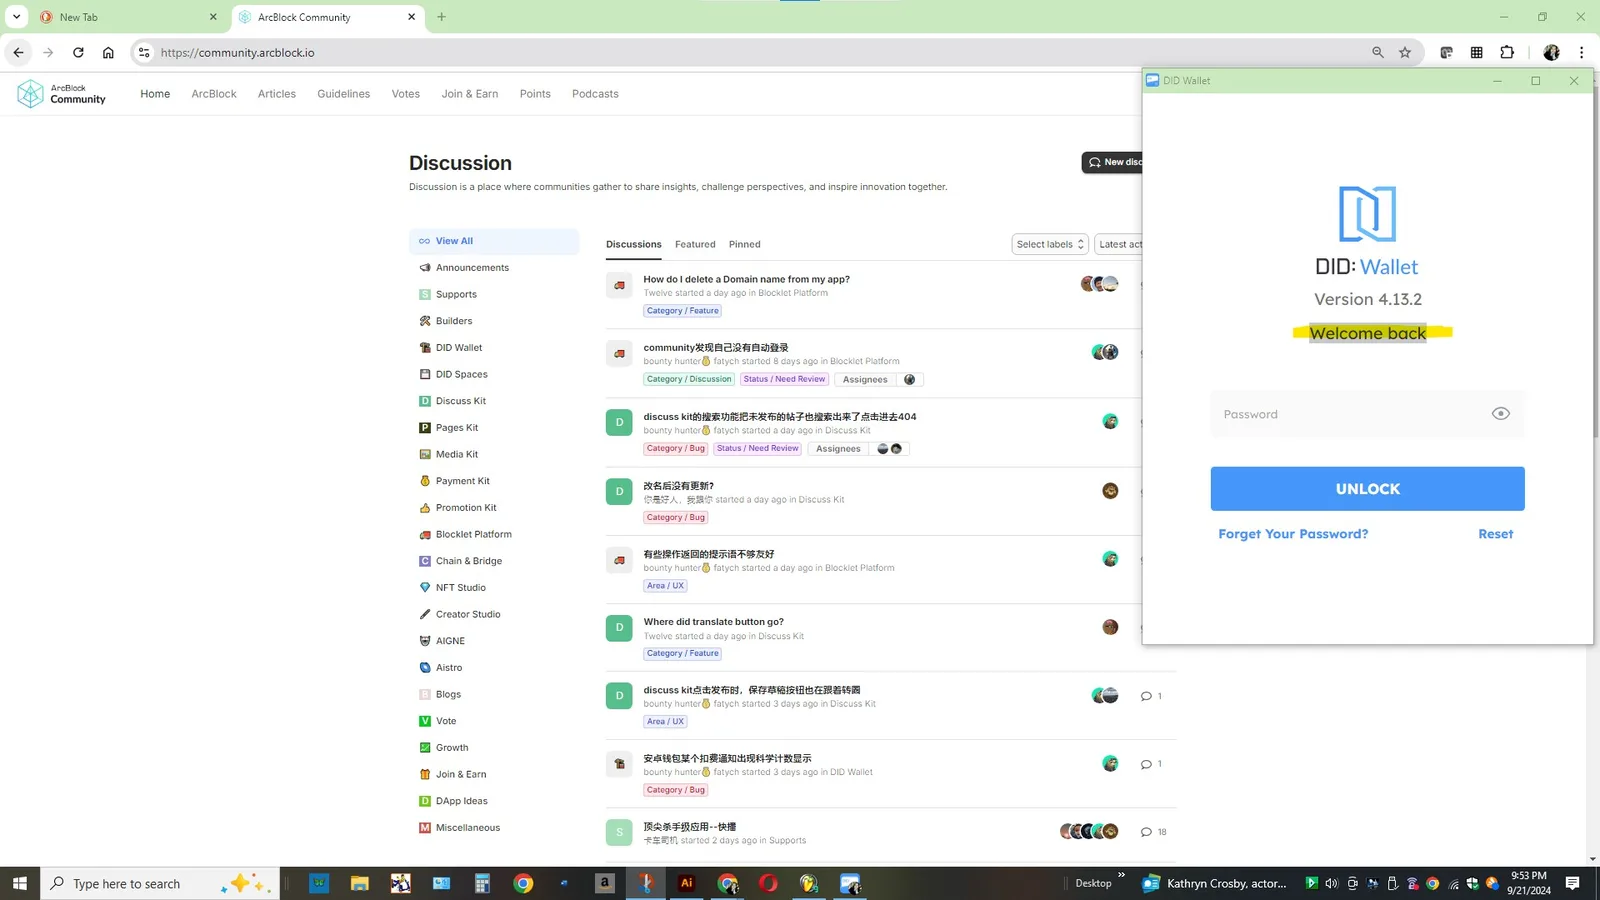This screenshot has width=1600, height=900.
Task: Click the Announcements megaphone icon
Action: pyautogui.click(x=425, y=268)
